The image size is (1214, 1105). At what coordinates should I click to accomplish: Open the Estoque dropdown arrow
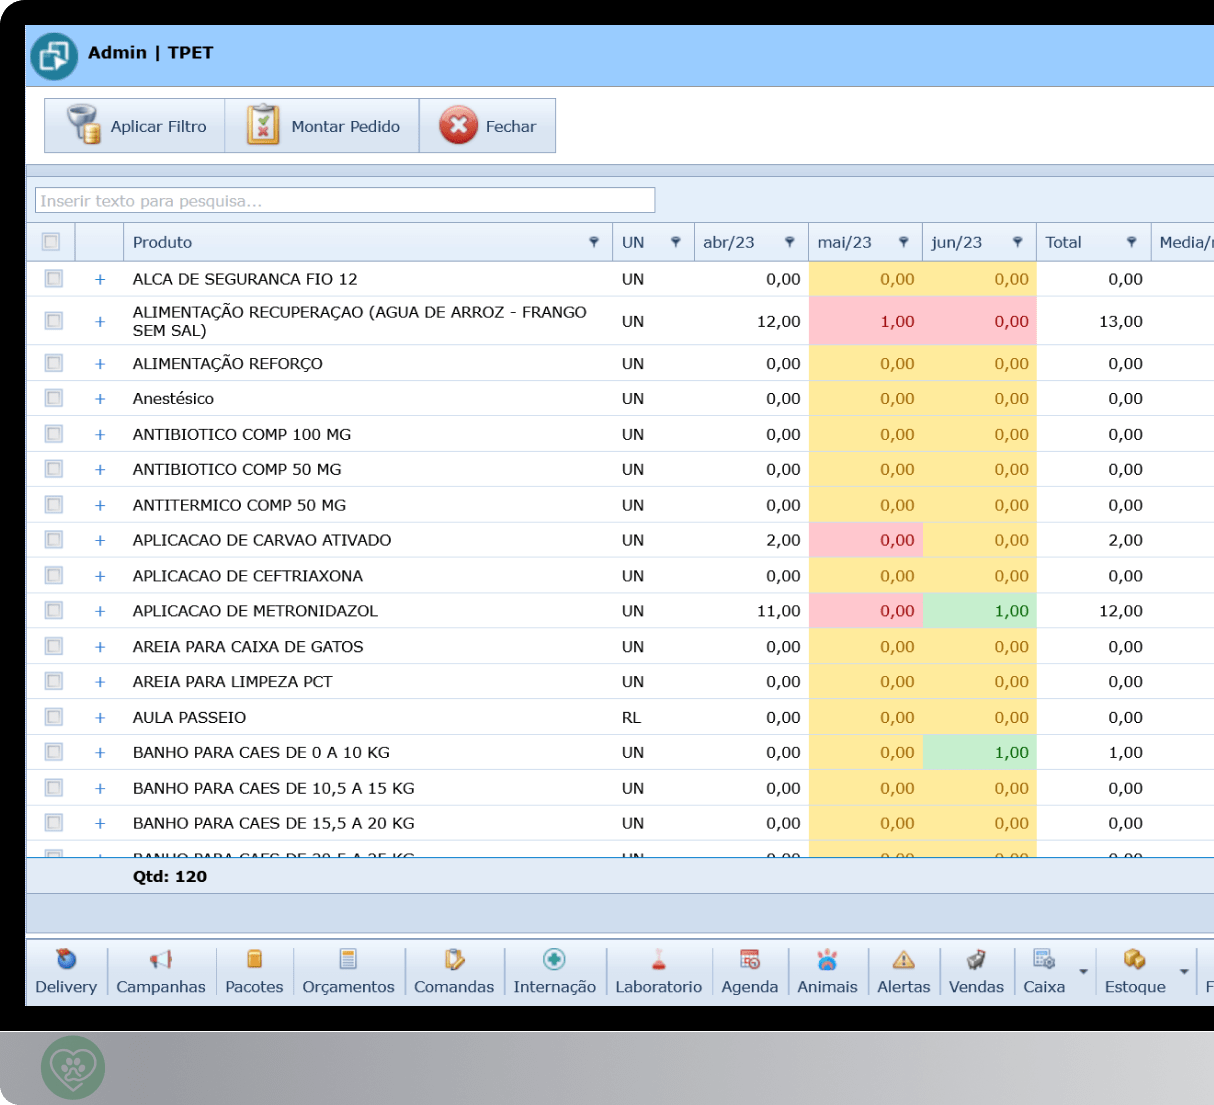(x=1184, y=972)
